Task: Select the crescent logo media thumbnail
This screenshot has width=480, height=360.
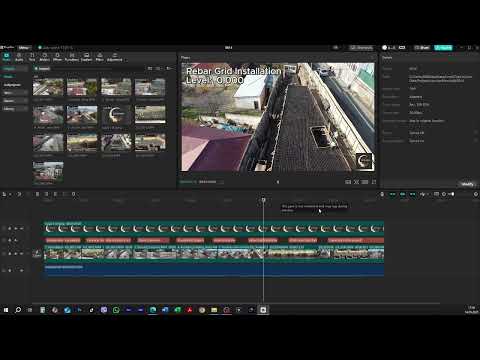Action: point(116,115)
